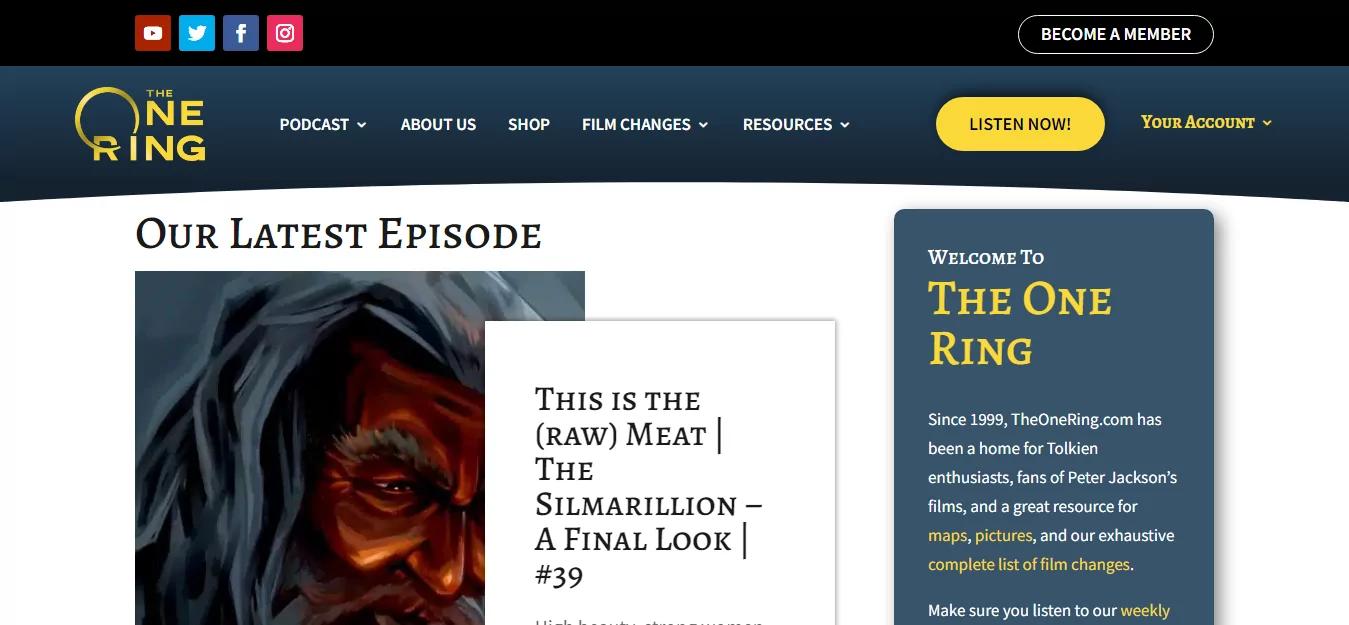
Task: Click 'The One Ring' sidebar heading
Action: click(1020, 324)
